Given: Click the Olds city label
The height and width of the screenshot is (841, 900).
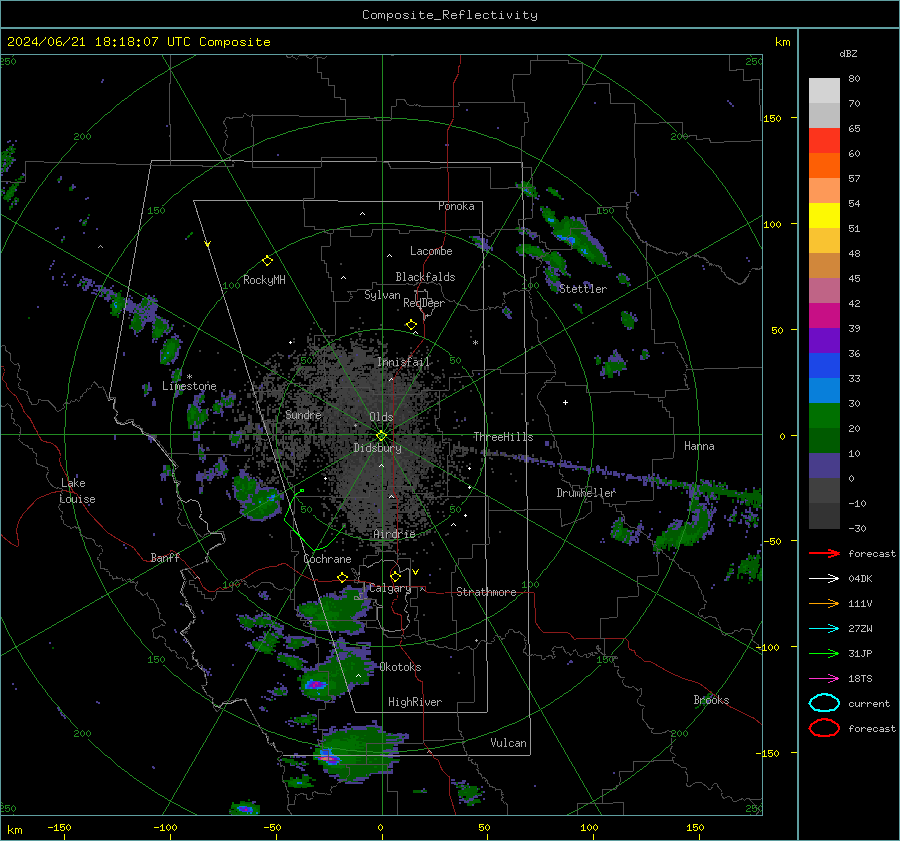Looking at the screenshot, I should point(381,417).
